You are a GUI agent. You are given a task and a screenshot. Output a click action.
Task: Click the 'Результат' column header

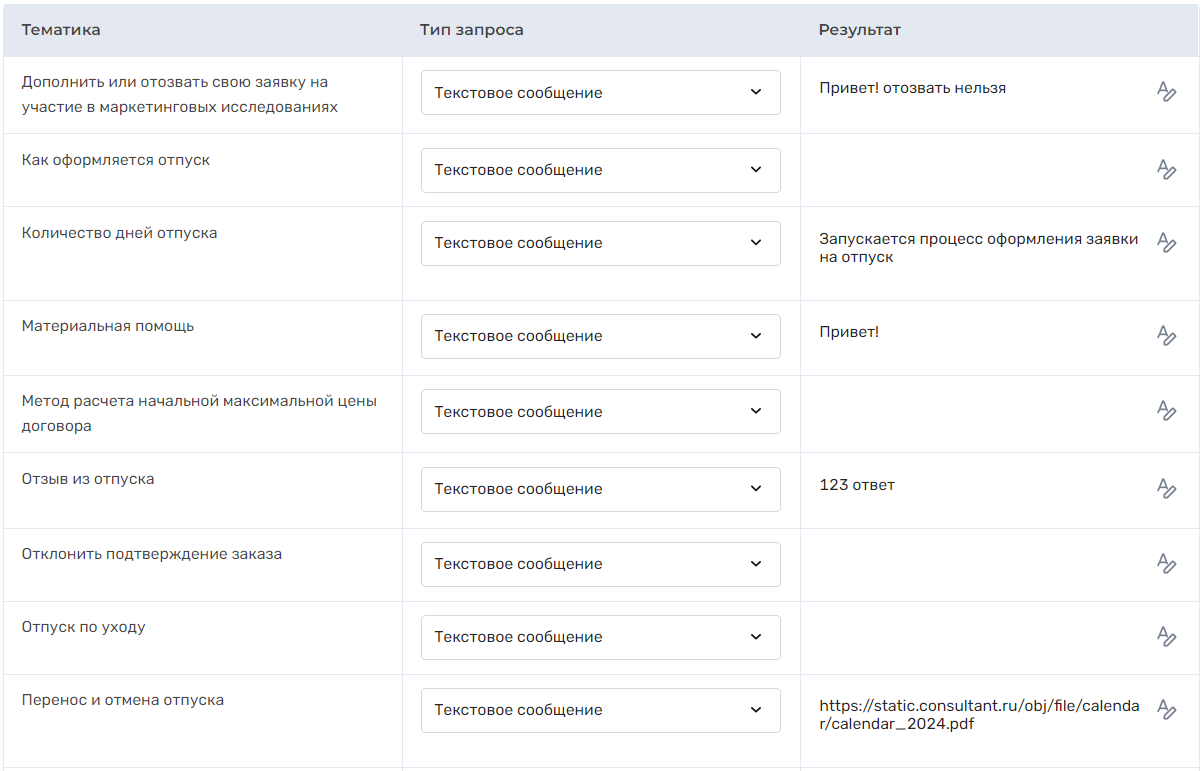coord(859,30)
